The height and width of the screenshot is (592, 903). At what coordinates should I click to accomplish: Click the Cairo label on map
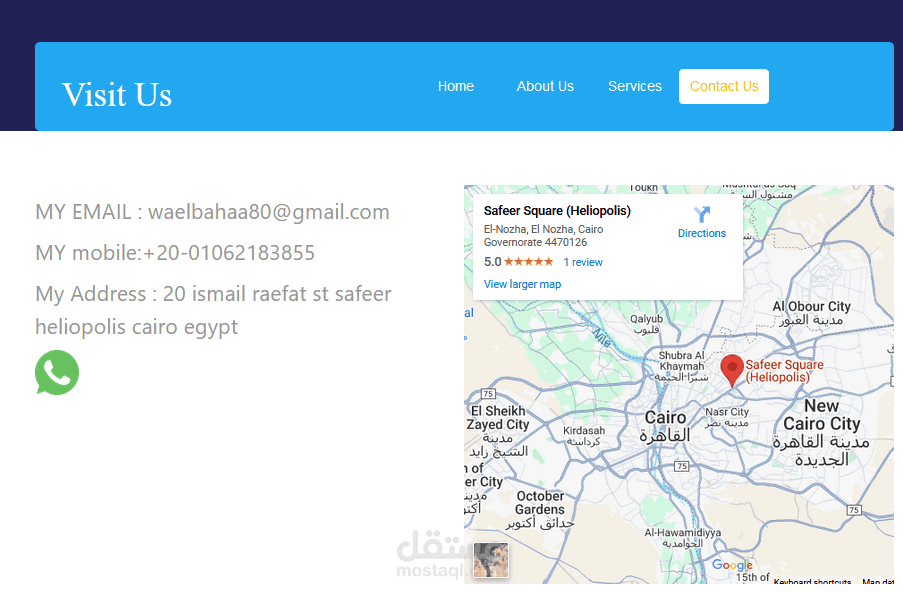(665, 418)
